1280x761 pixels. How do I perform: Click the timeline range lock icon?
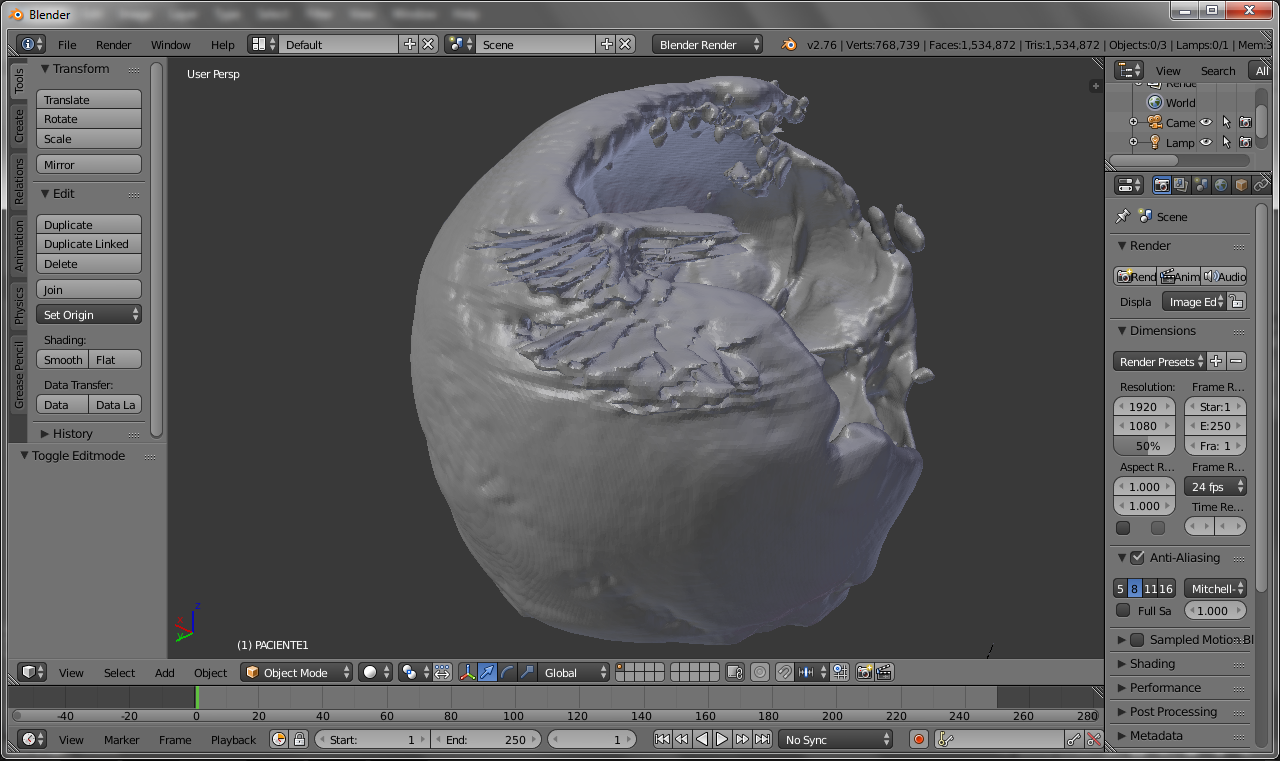[298, 740]
